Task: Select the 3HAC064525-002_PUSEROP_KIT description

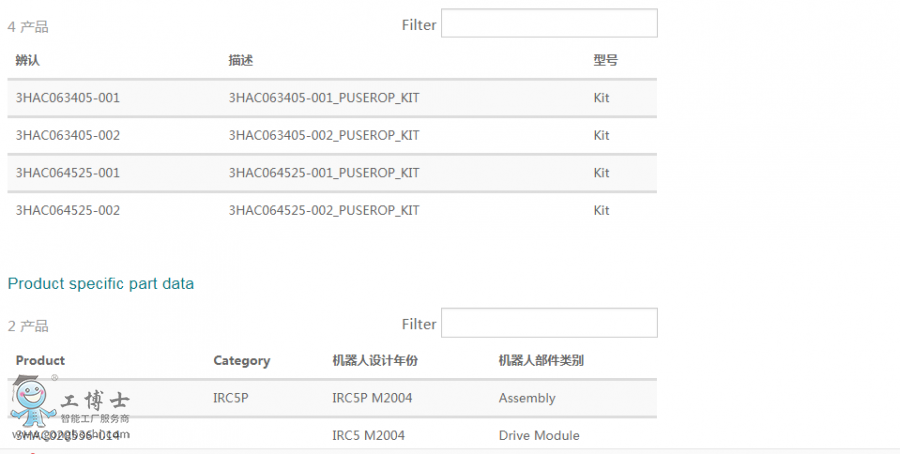Action: (x=323, y=210)
